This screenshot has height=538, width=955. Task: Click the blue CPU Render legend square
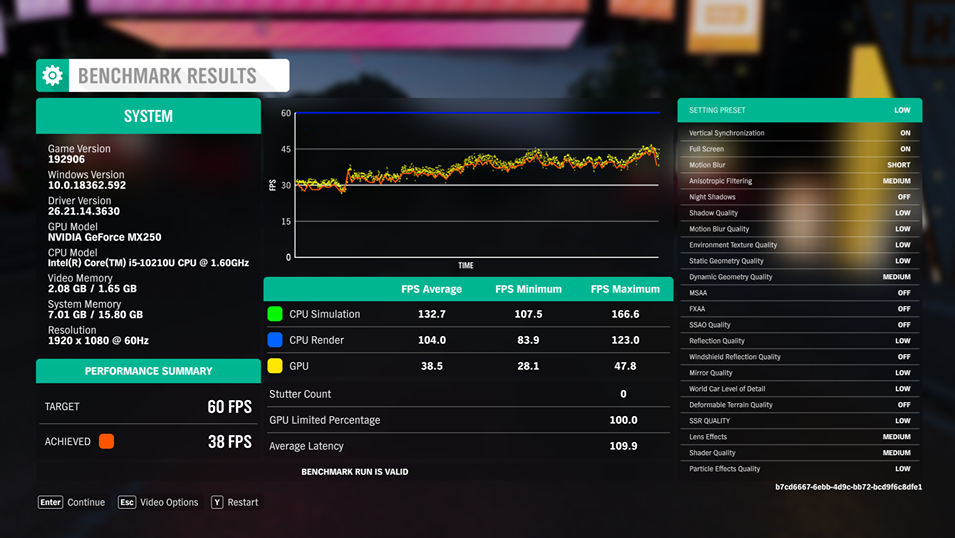pyautogui.click(x=275, y=340)
